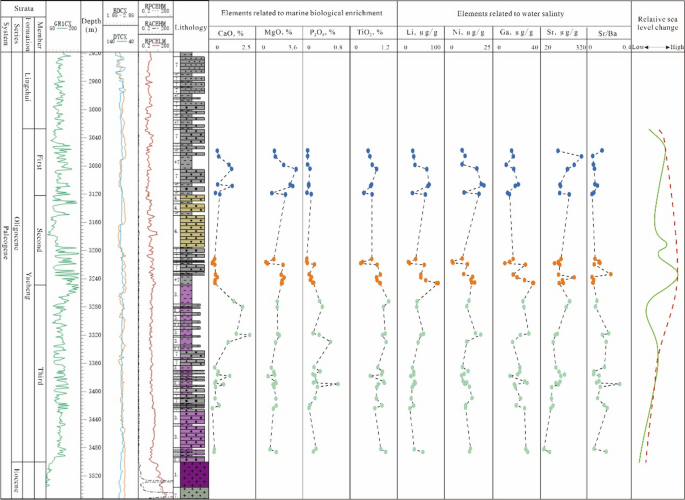
Task: Click the CaO, % column header
Action: 230,33
